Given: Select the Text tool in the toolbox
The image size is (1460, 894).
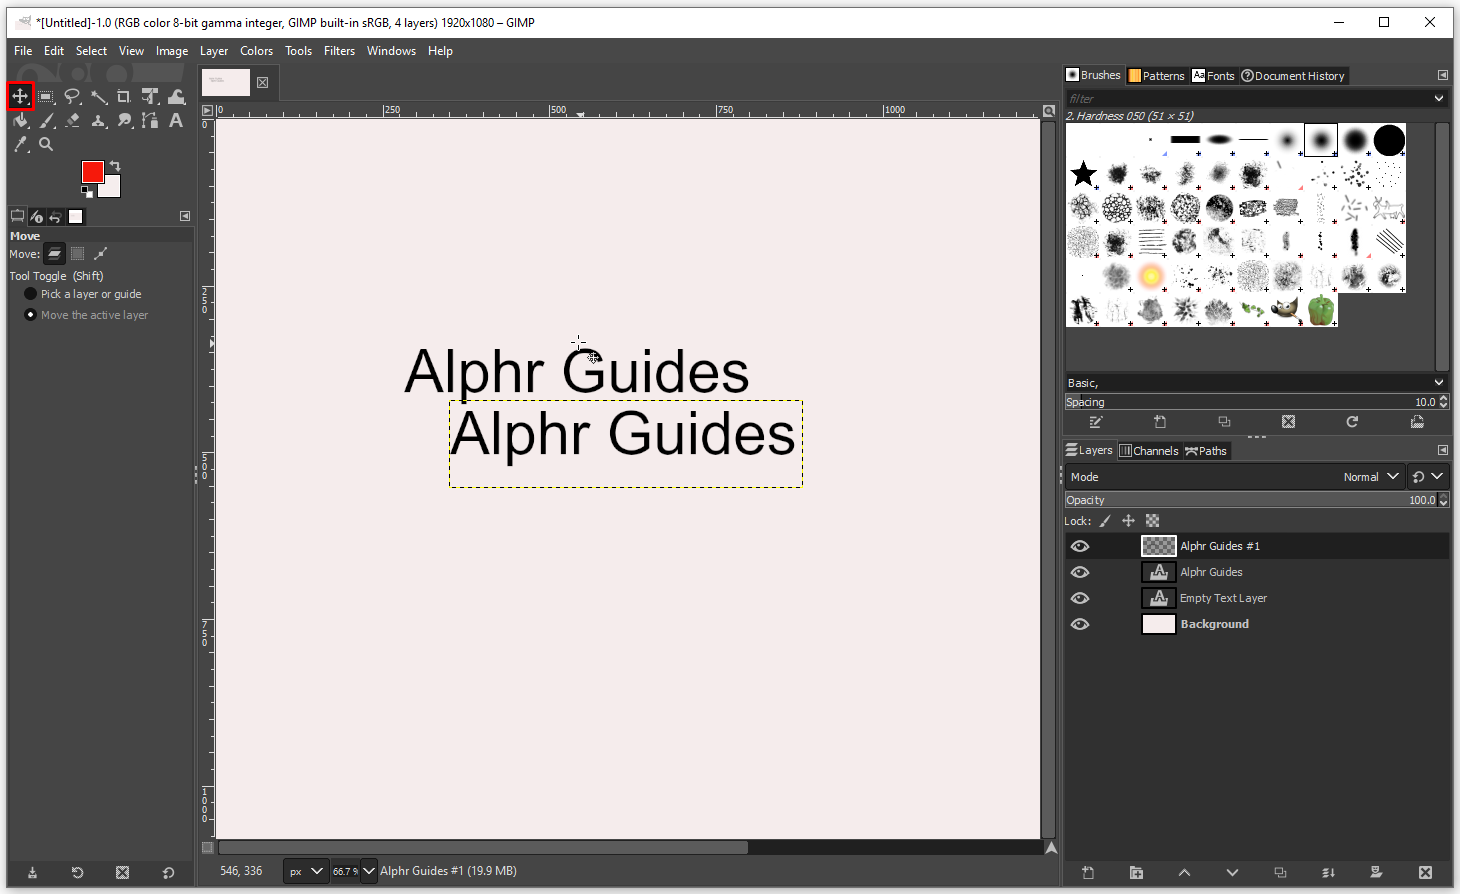Looking at the screenshot, I should [x=176, y=120].
